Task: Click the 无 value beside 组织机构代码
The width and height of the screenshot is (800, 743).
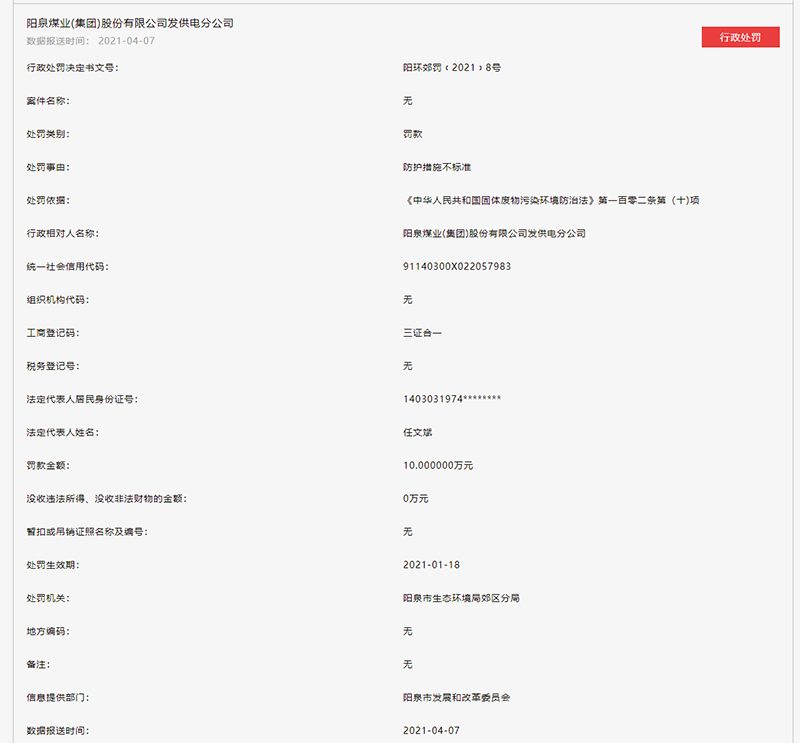Action: [408, 300]
